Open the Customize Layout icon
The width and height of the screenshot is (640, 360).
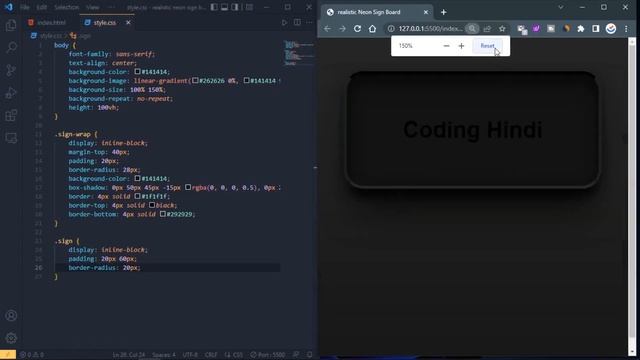point(249,7)
